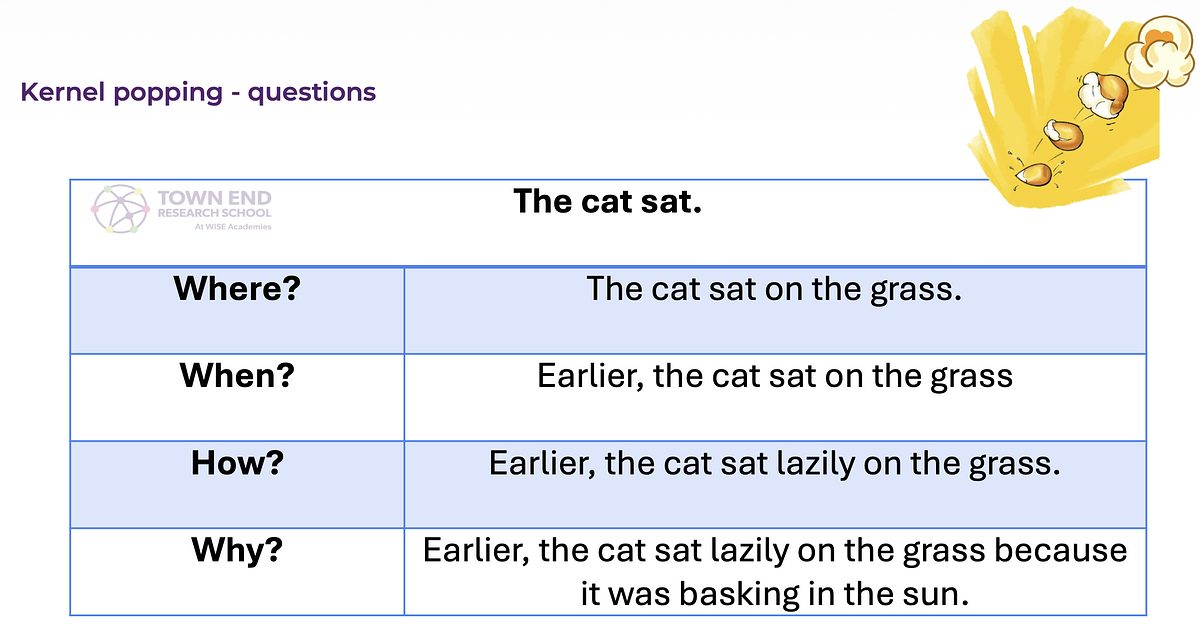Image resolution: width=1200 pixels, height=642 pixels.
Task: Select the slide title 'Kernel popping - questions'
Action: tap(198, 93)
